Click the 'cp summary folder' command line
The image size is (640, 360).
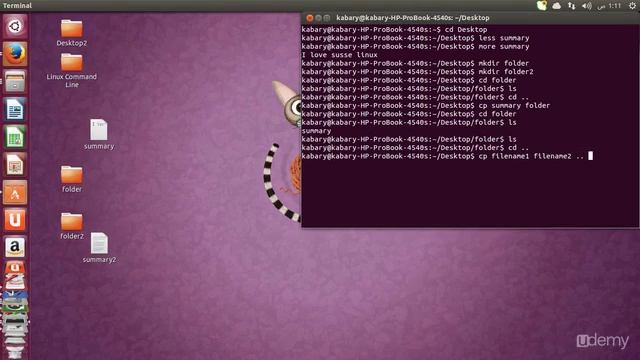coord(426,105)
